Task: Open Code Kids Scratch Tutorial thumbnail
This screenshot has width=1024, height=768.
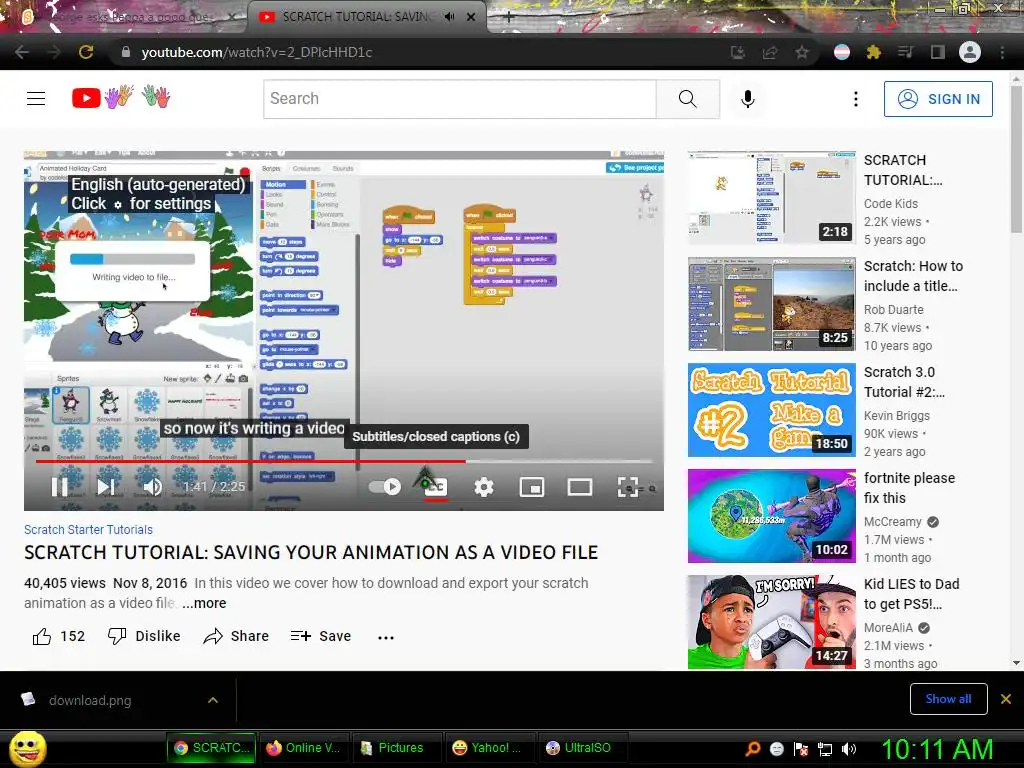Action: pyautogui.click(x=771, y=197)
